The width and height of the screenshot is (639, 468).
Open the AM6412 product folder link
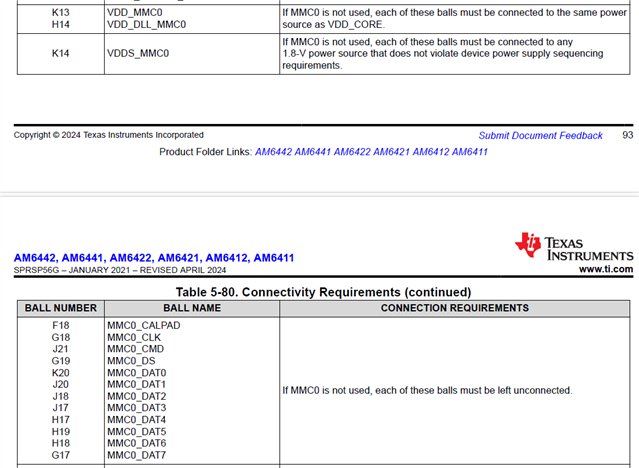431,152
